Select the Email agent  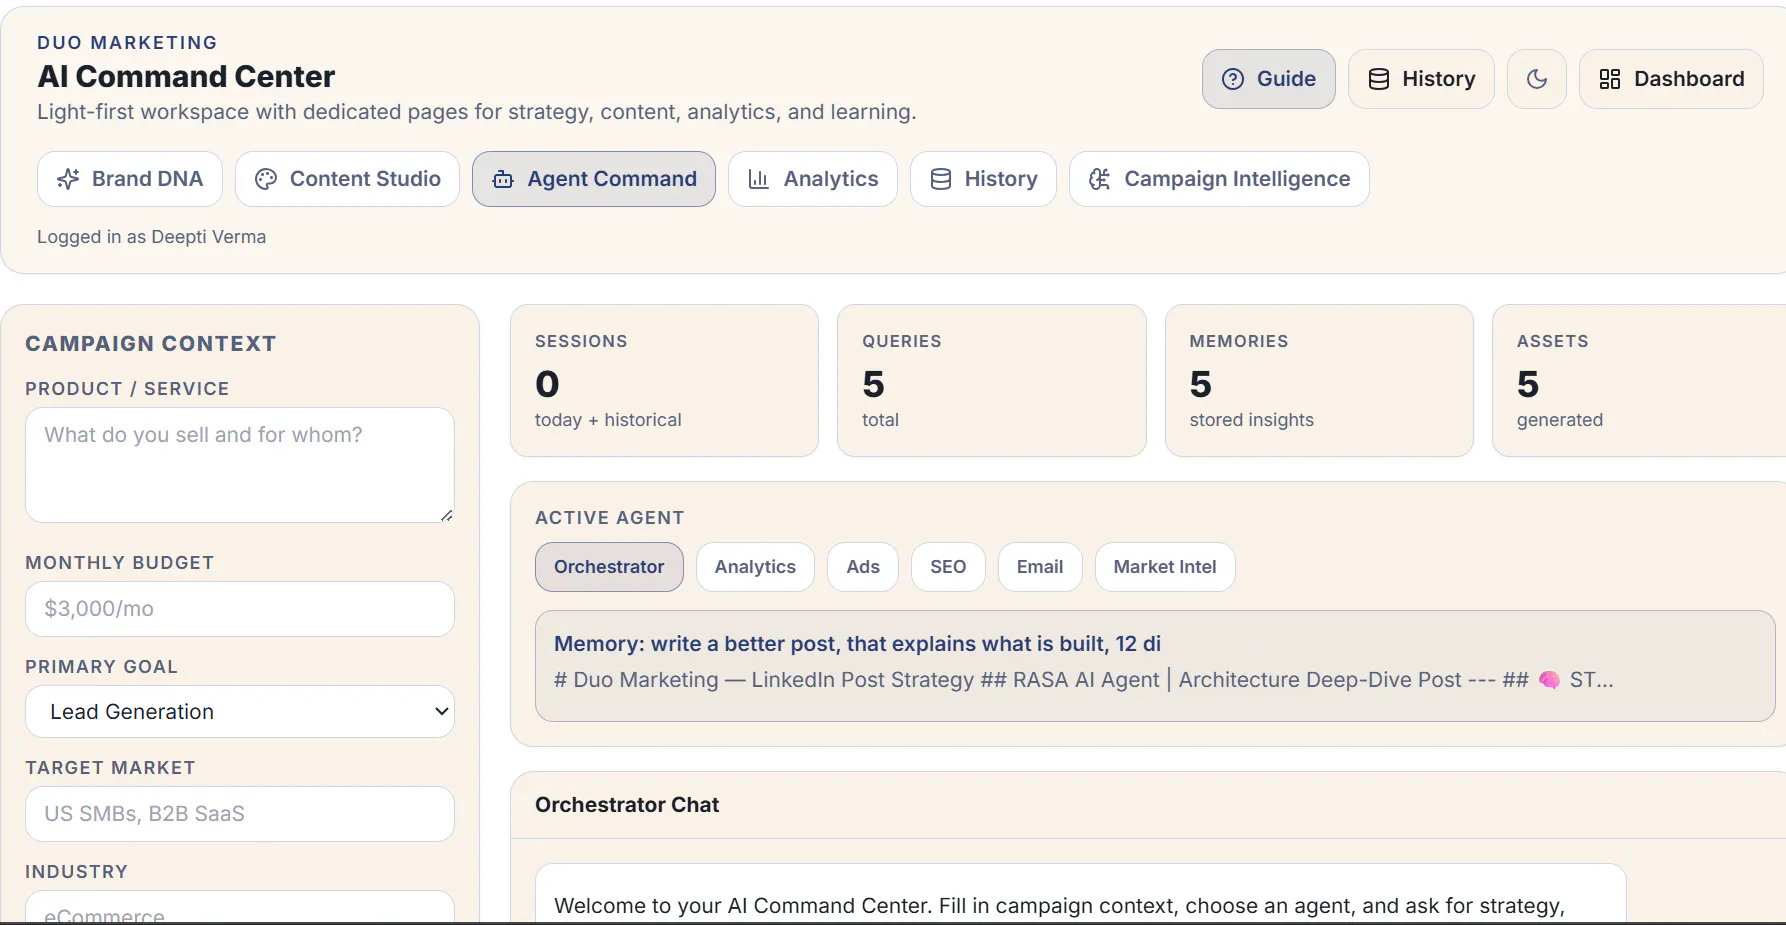coord(1040,567)
